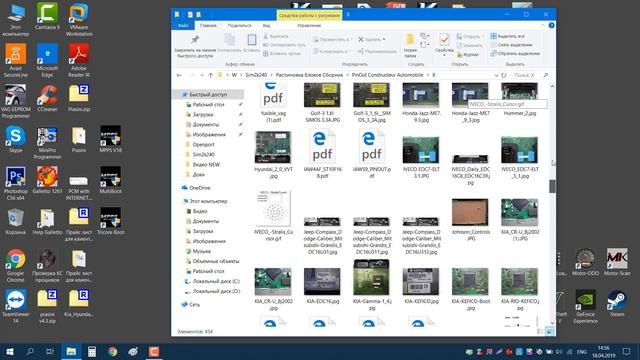
Task: Click Select All in the ribbon
Action: pyautogui.click(x=508, y=36)
